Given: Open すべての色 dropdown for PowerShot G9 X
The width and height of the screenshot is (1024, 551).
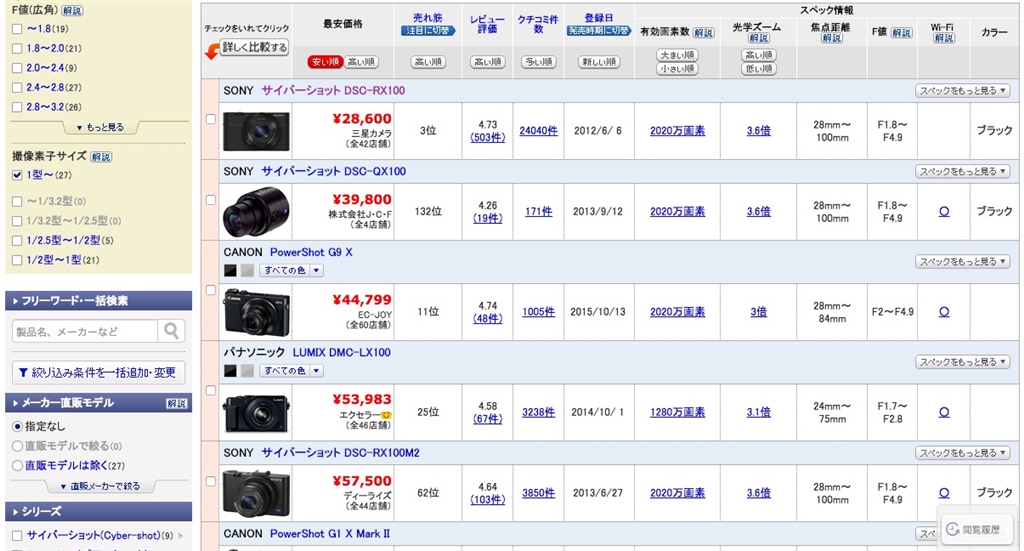Looking at the screenshot, I should [x=291, y=270].
